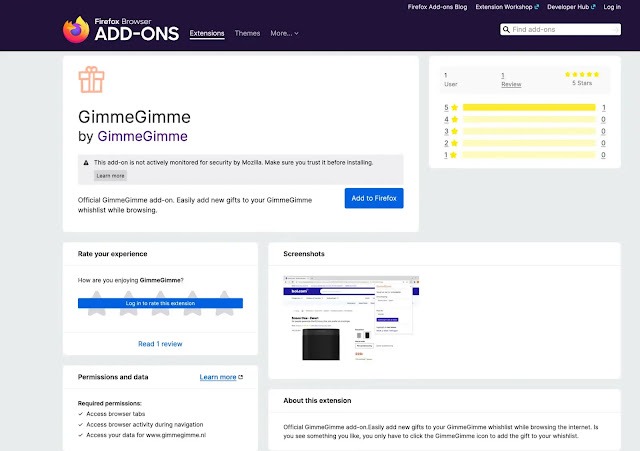Click Log in to rate this extension

pos(160,303)
